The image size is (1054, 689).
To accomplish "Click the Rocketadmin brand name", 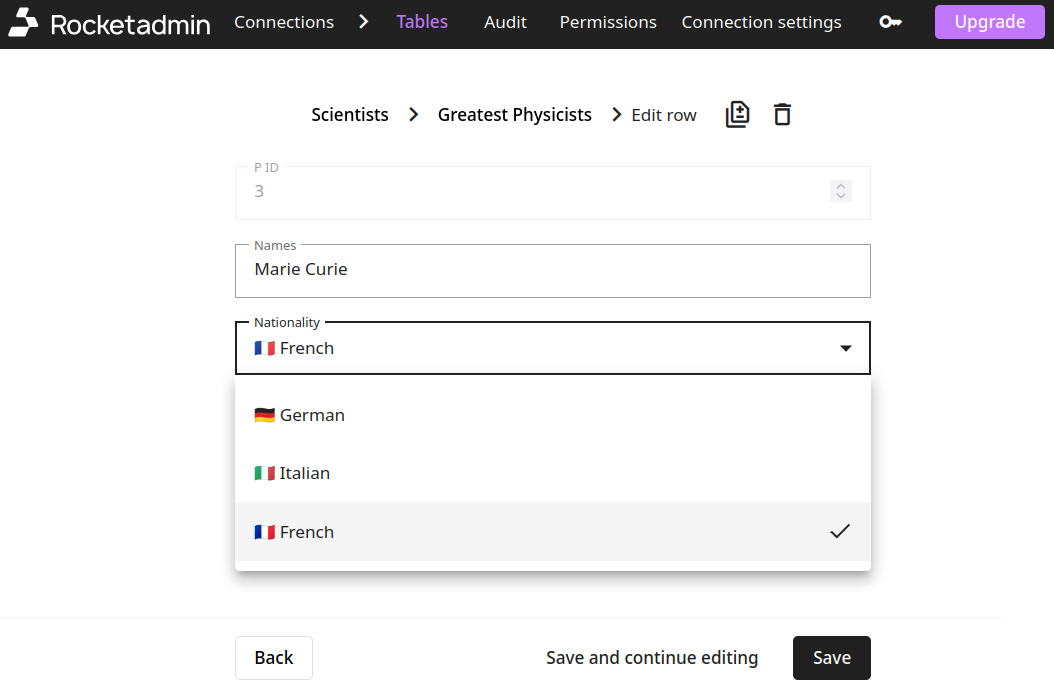I will [x=130, y=25].
